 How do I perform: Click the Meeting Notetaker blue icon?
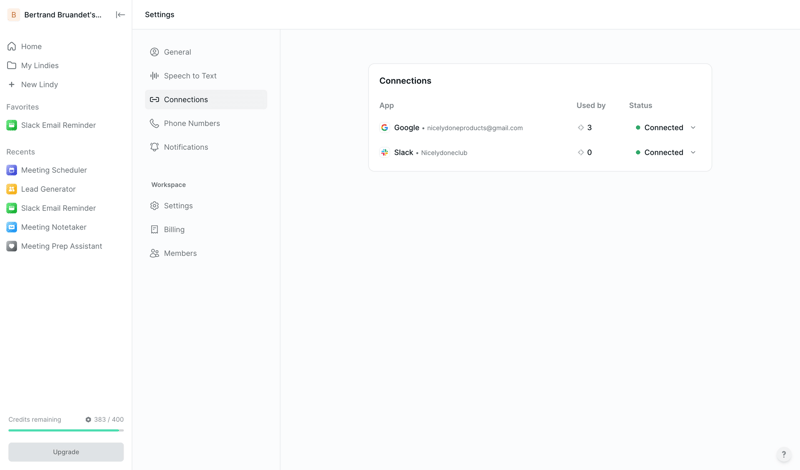pyautogui.click(x=11, y=227)
